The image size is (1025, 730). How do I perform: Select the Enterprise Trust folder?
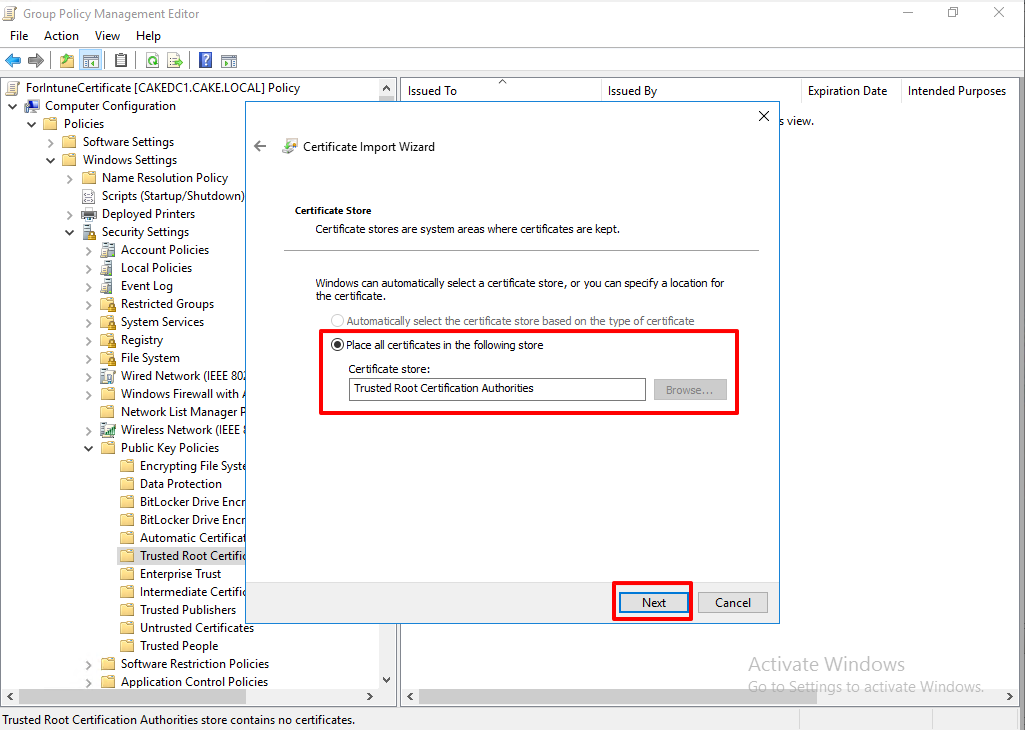pos(180,574)
